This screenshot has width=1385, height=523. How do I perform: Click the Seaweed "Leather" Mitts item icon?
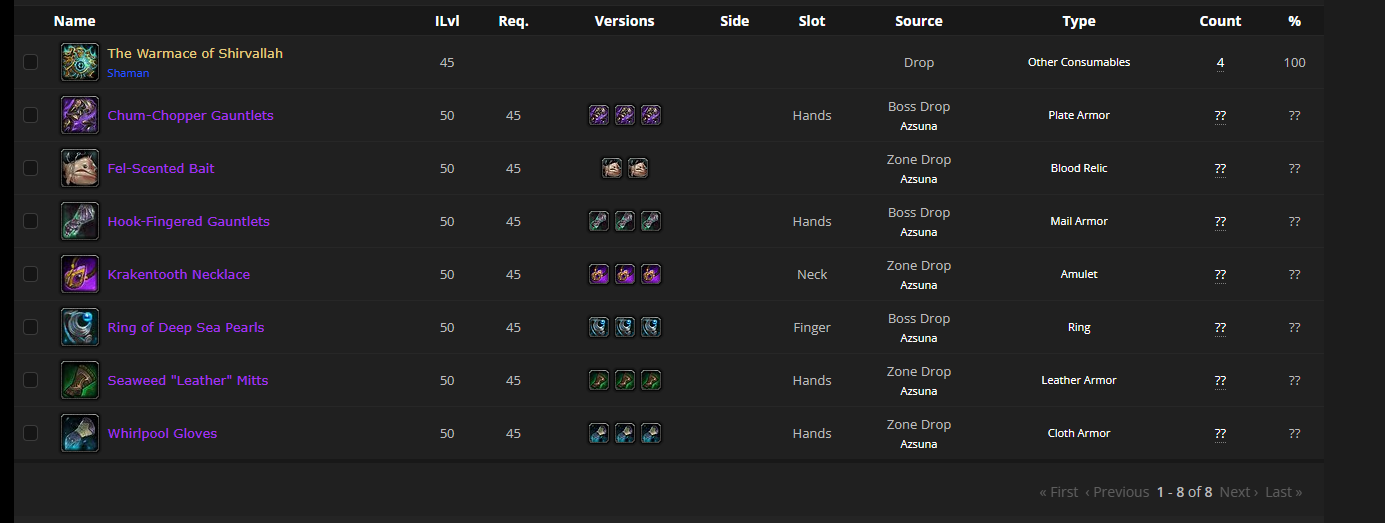[80, 380]
